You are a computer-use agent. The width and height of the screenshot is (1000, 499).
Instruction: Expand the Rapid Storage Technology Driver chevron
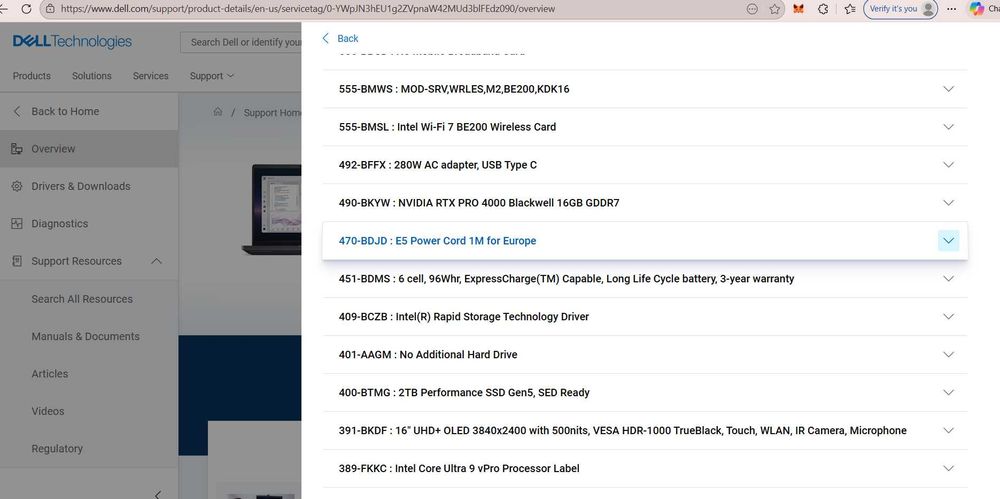[948, 317]
